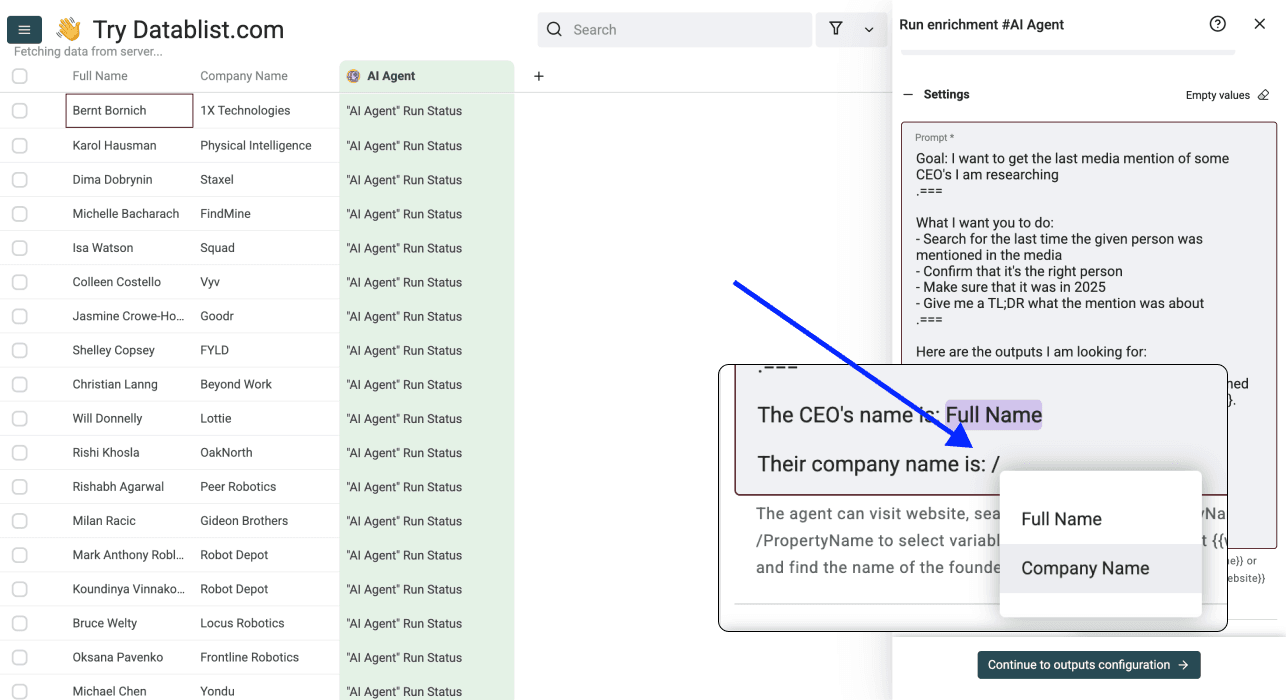Click the search magnifier icon

pyautogui.click(x=554, y=29)
